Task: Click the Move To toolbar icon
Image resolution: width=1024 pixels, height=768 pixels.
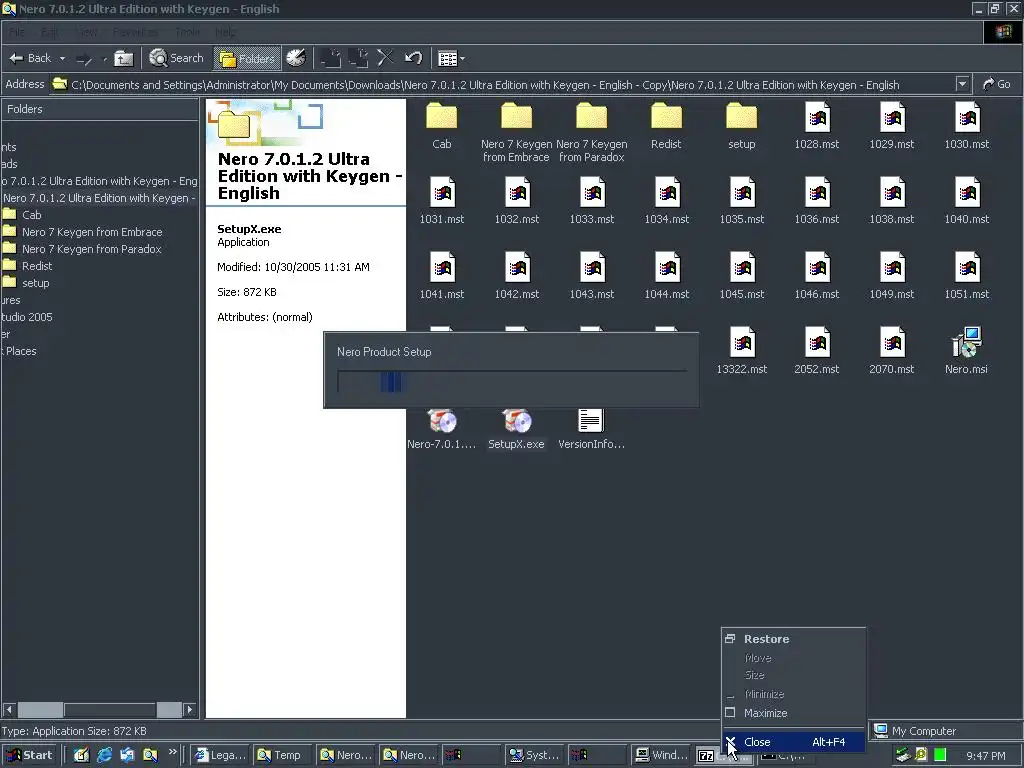Action: 330,59
